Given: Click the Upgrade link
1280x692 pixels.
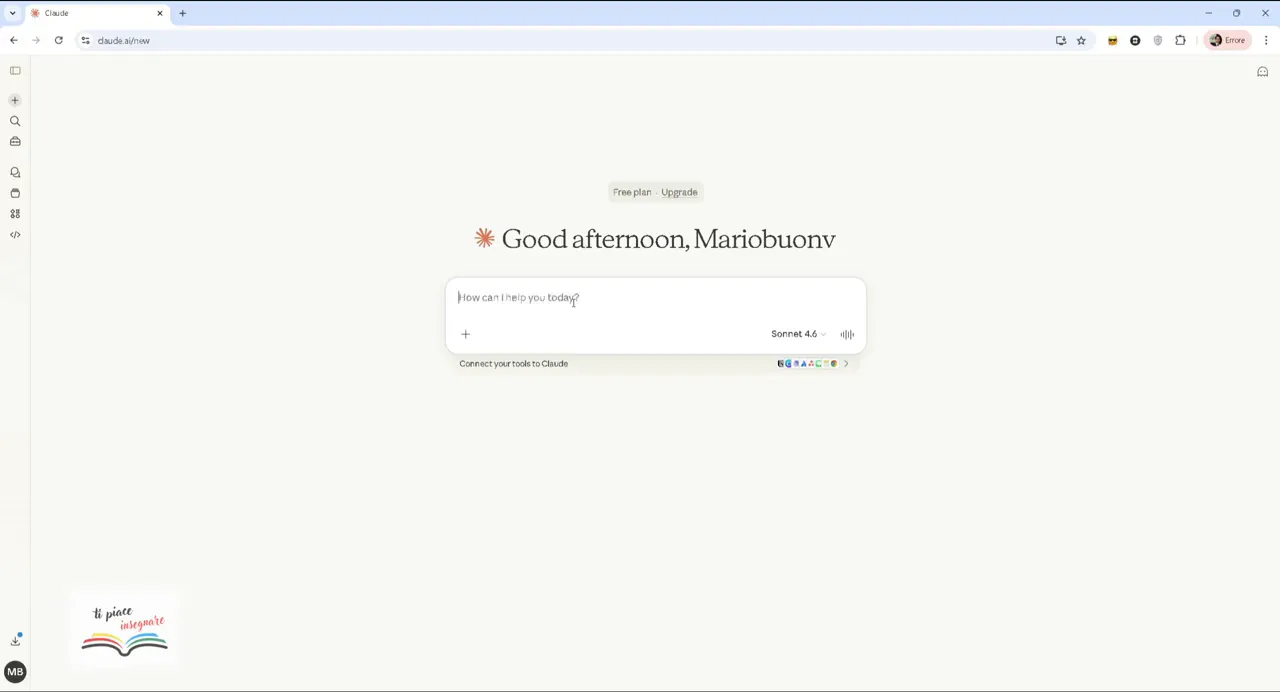Looking at the screenshot, I should [679, 192].
